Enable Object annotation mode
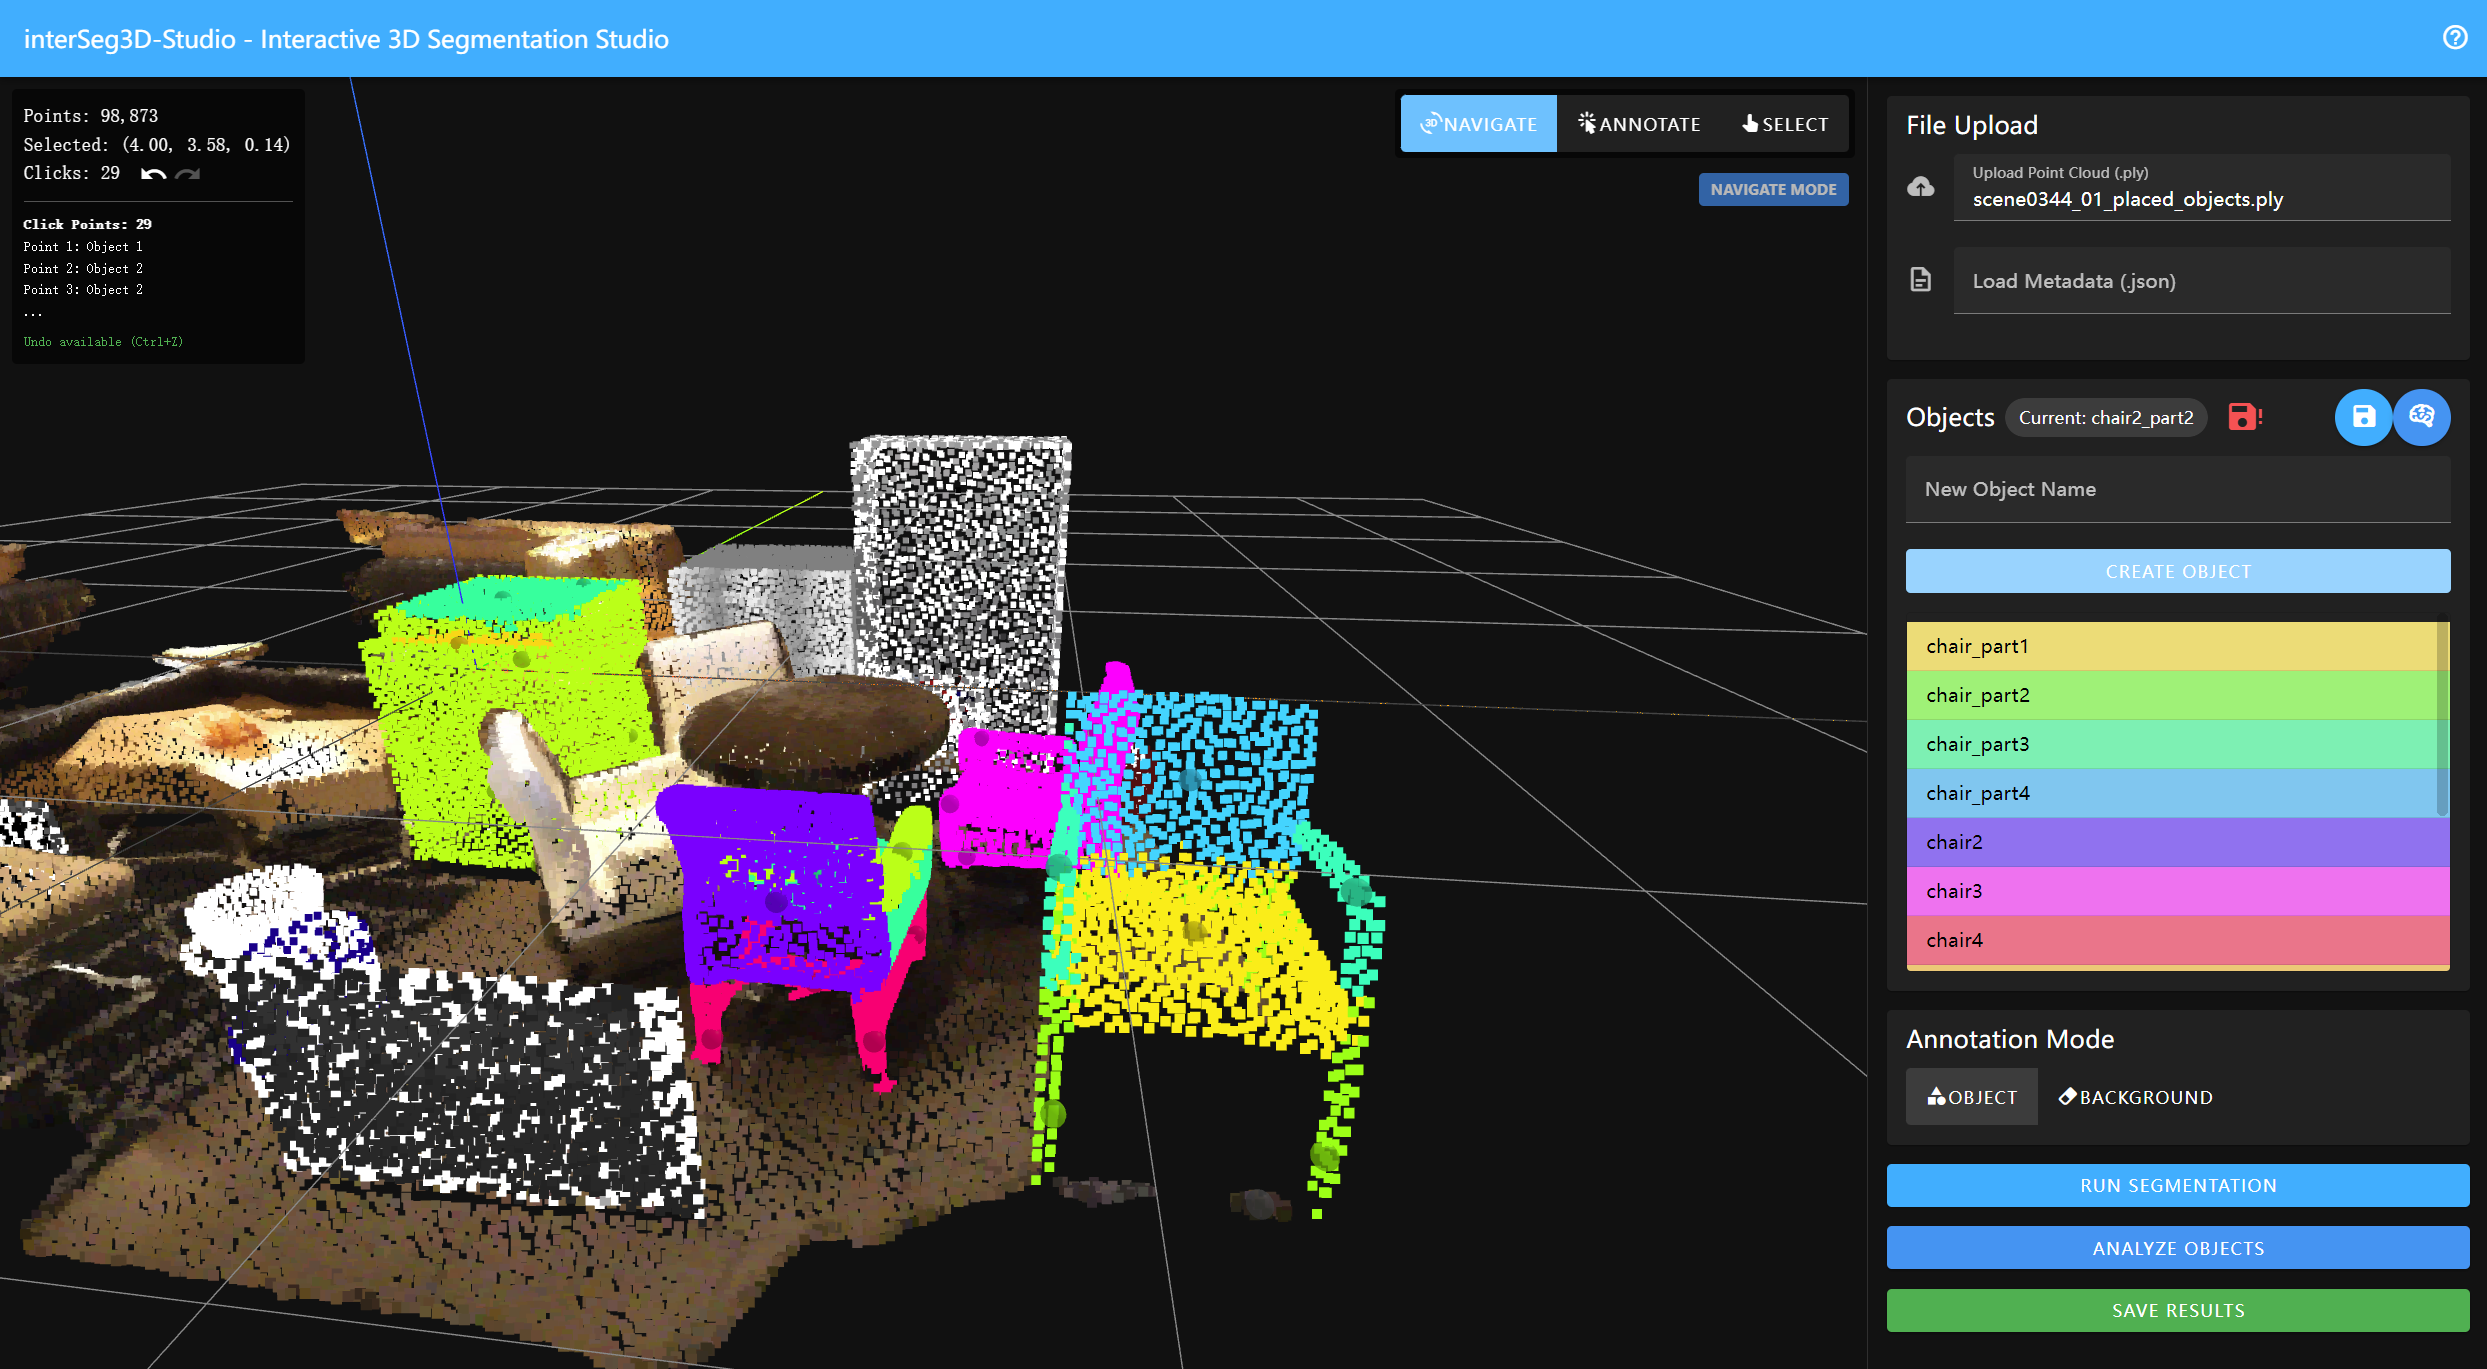 pos(1971,1097)
